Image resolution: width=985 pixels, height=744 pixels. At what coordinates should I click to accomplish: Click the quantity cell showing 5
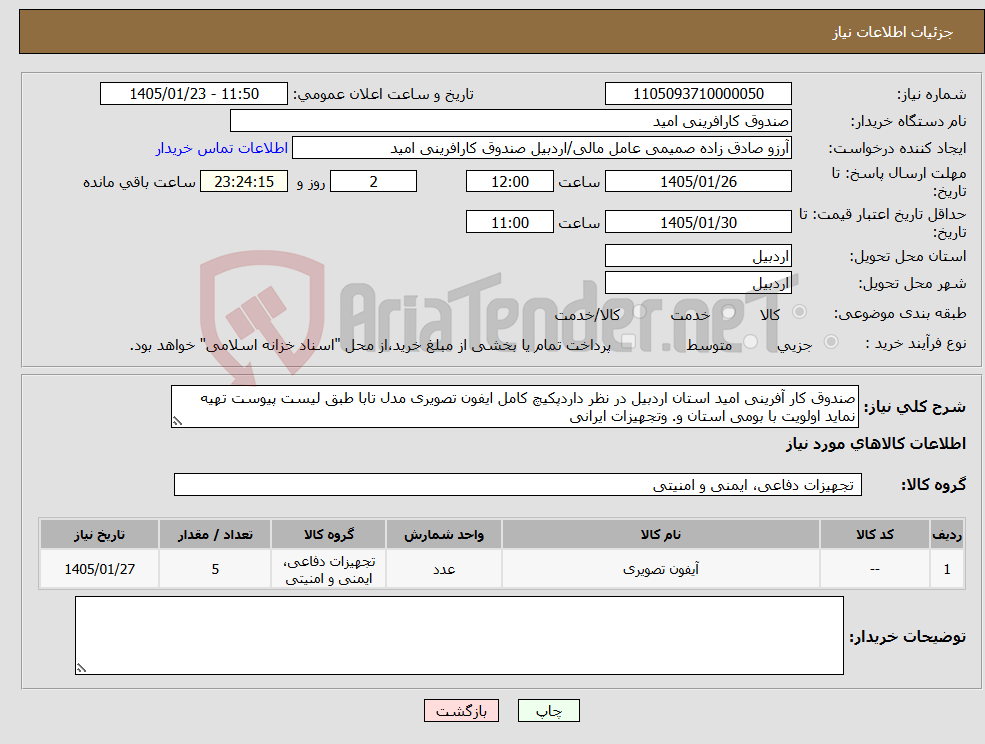[215, 569]
